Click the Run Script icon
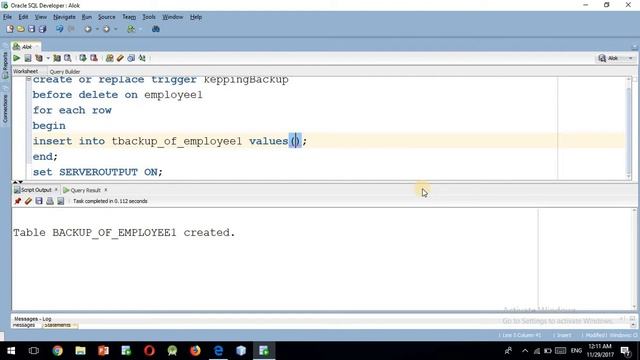This screenshot has width=640, height=360. [28, 58]
